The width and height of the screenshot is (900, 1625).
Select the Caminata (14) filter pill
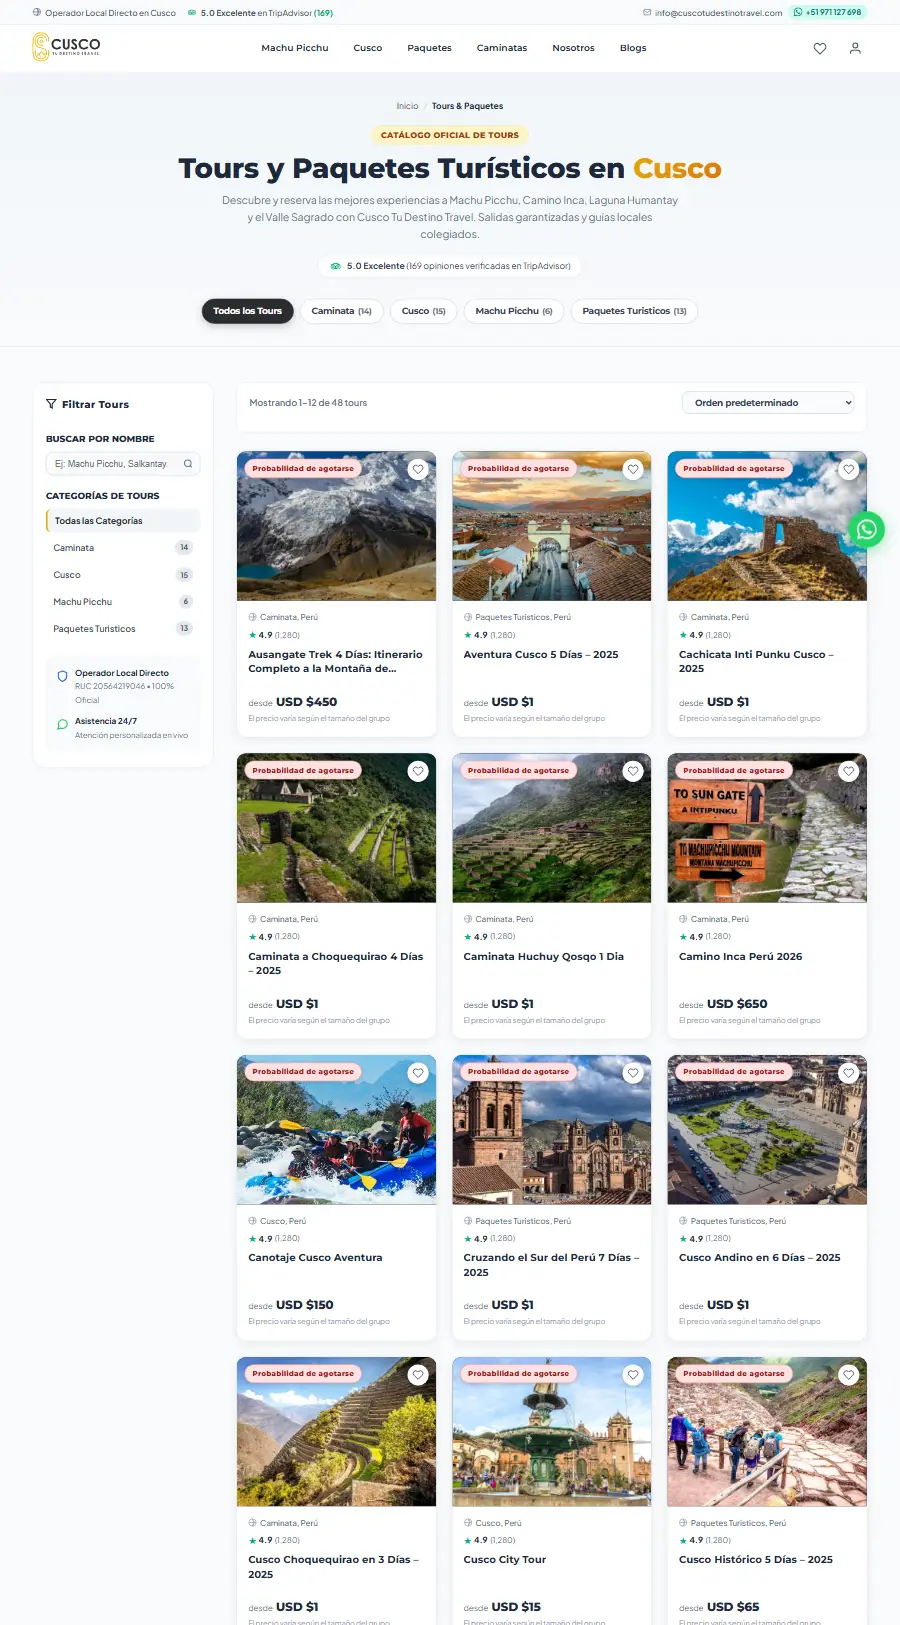pyautogui.click(x=342, y=311)
